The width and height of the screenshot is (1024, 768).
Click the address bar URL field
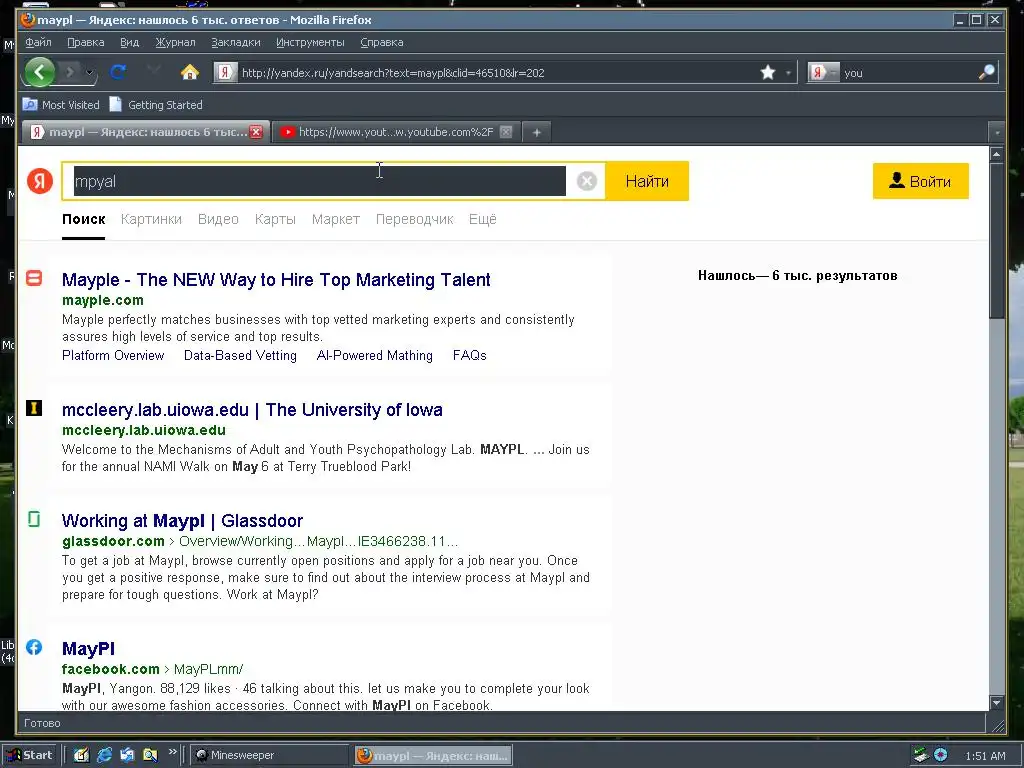point(496,72)
